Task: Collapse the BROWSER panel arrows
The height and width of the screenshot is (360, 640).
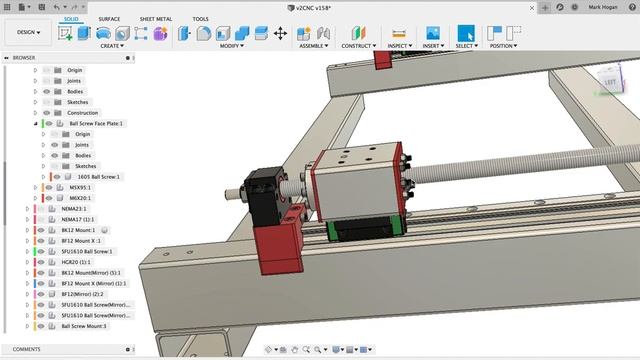Action: click(7, 58)
